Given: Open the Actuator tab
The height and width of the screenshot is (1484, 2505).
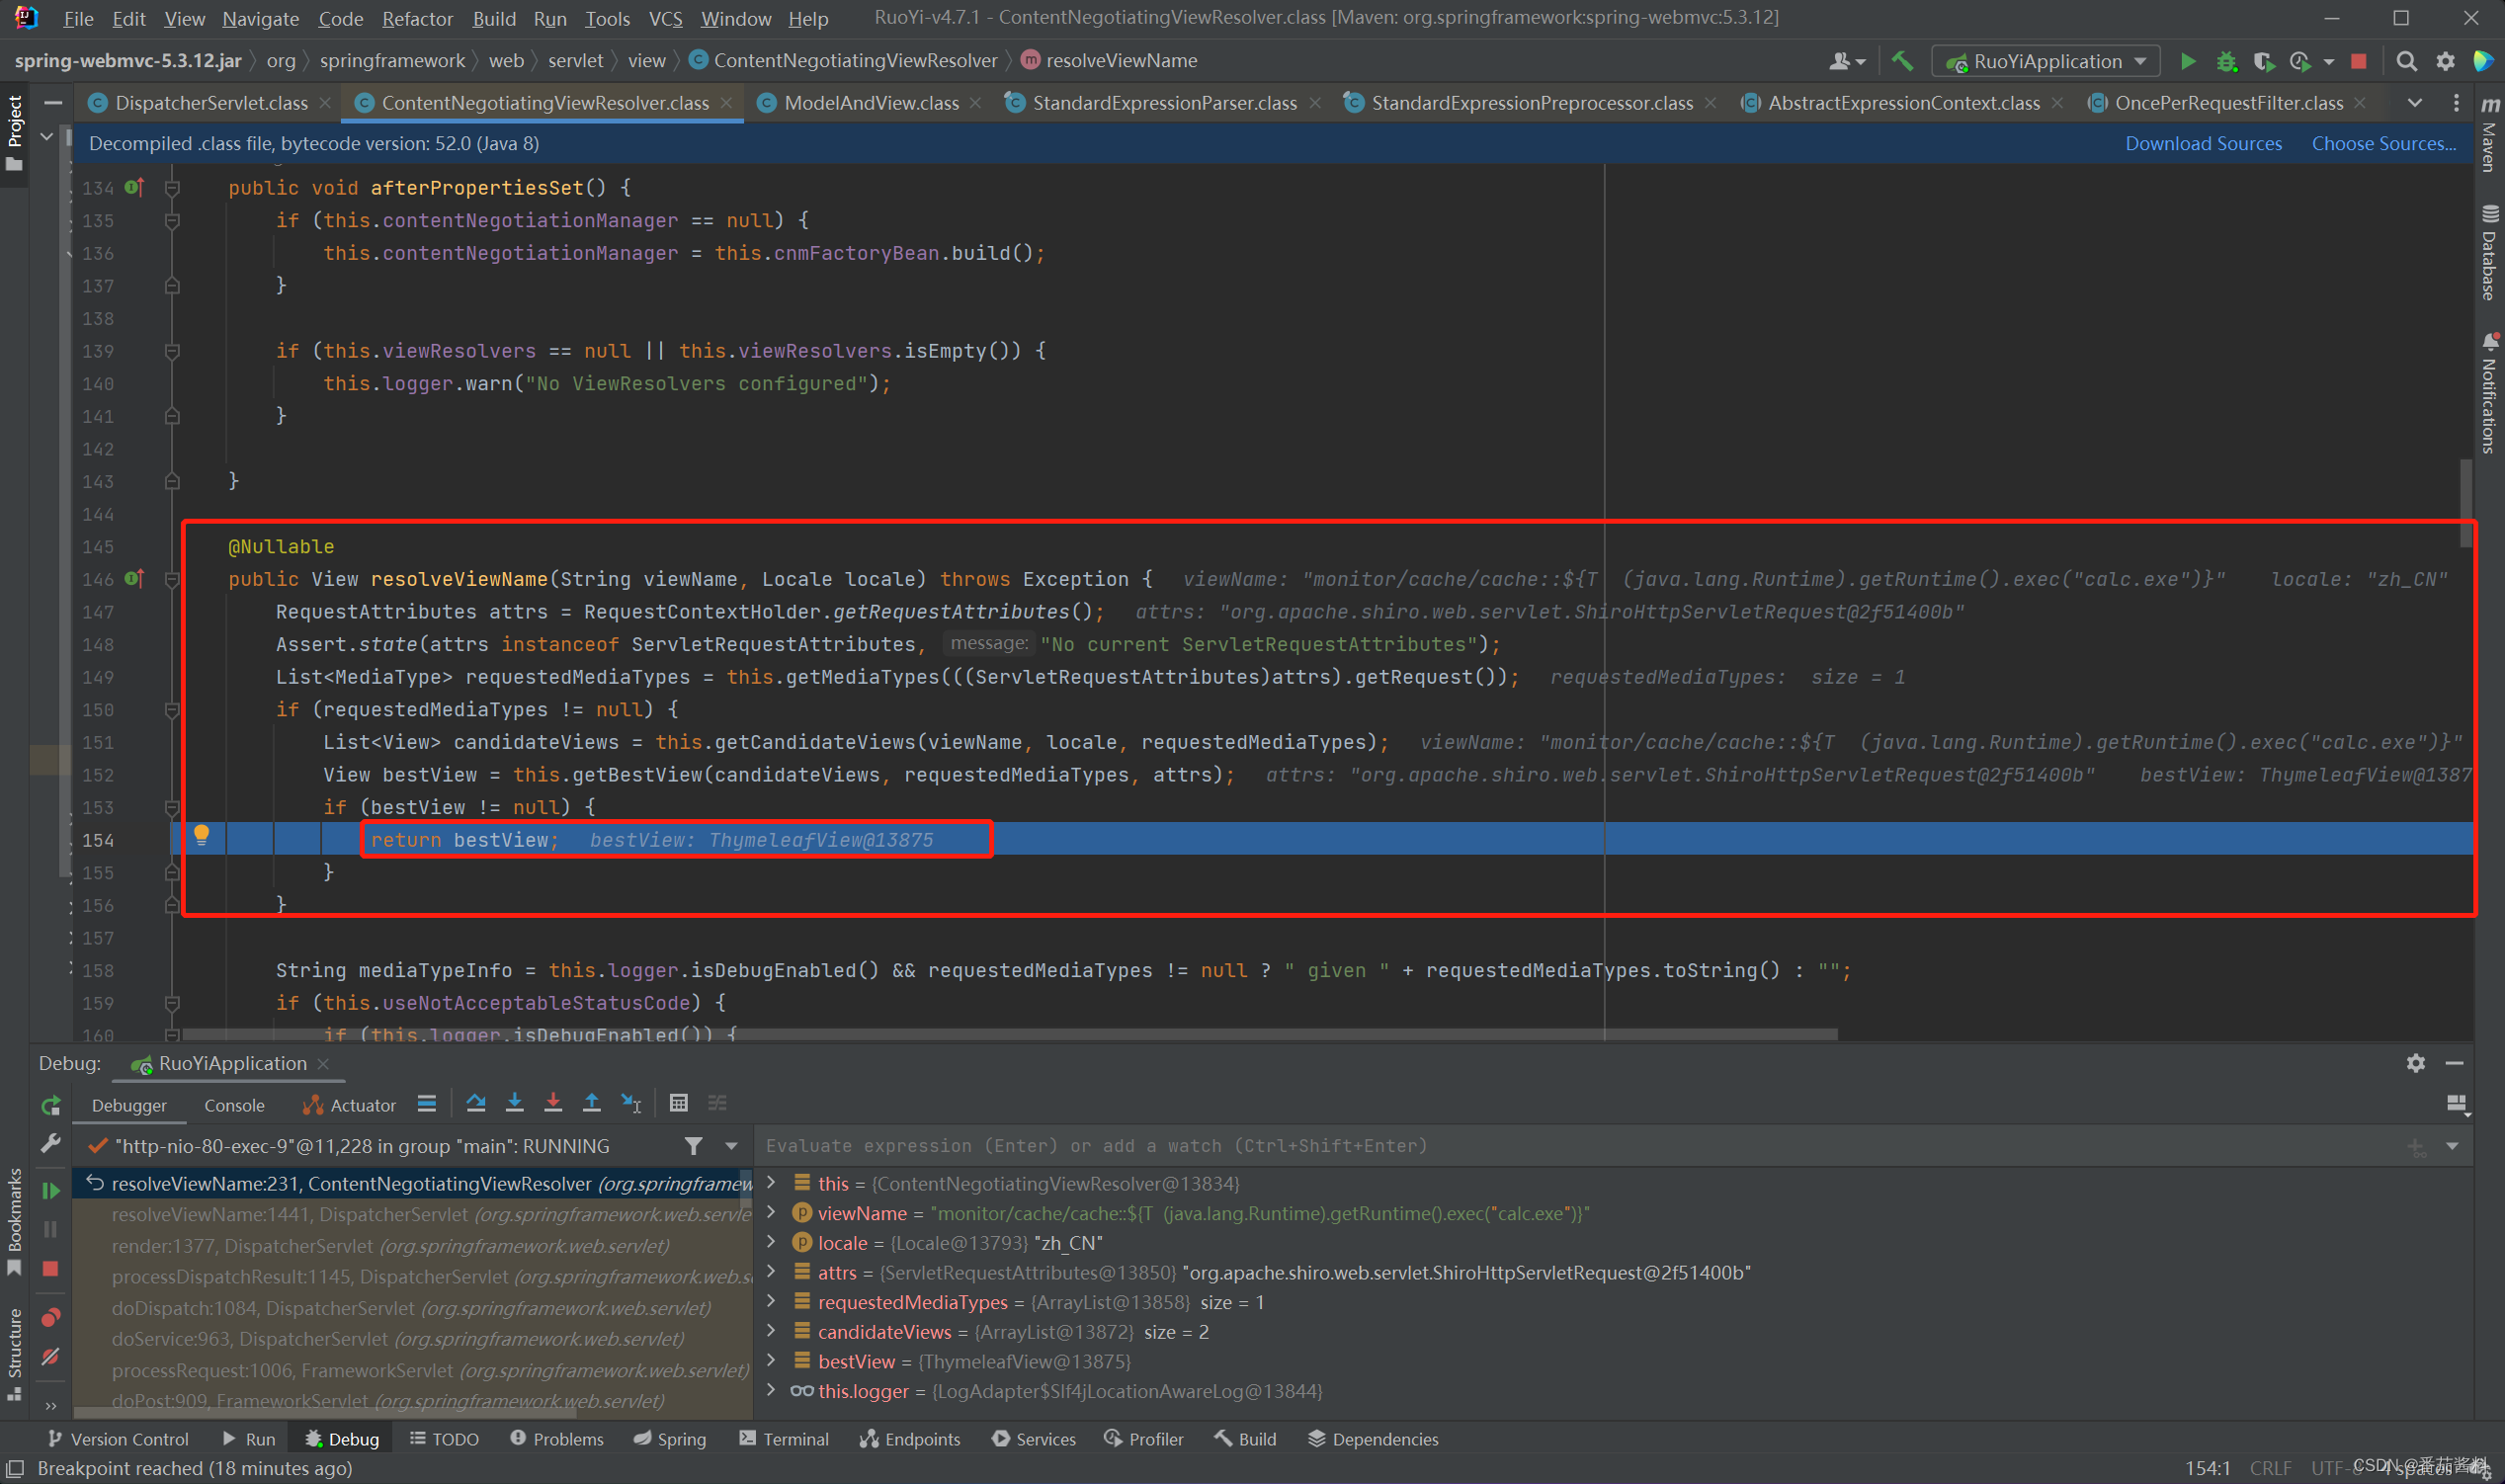Looking at the screenshot, I should pyautogui.click(x=349, y=1105).
